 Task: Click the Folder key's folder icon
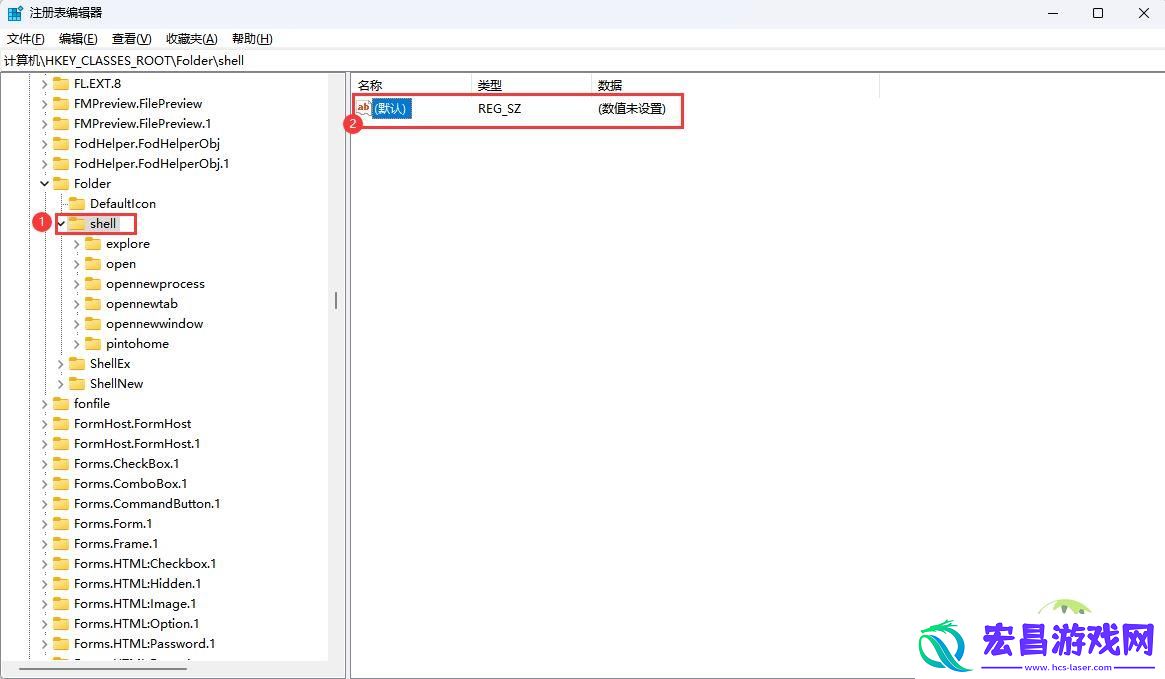coord(61,183)
